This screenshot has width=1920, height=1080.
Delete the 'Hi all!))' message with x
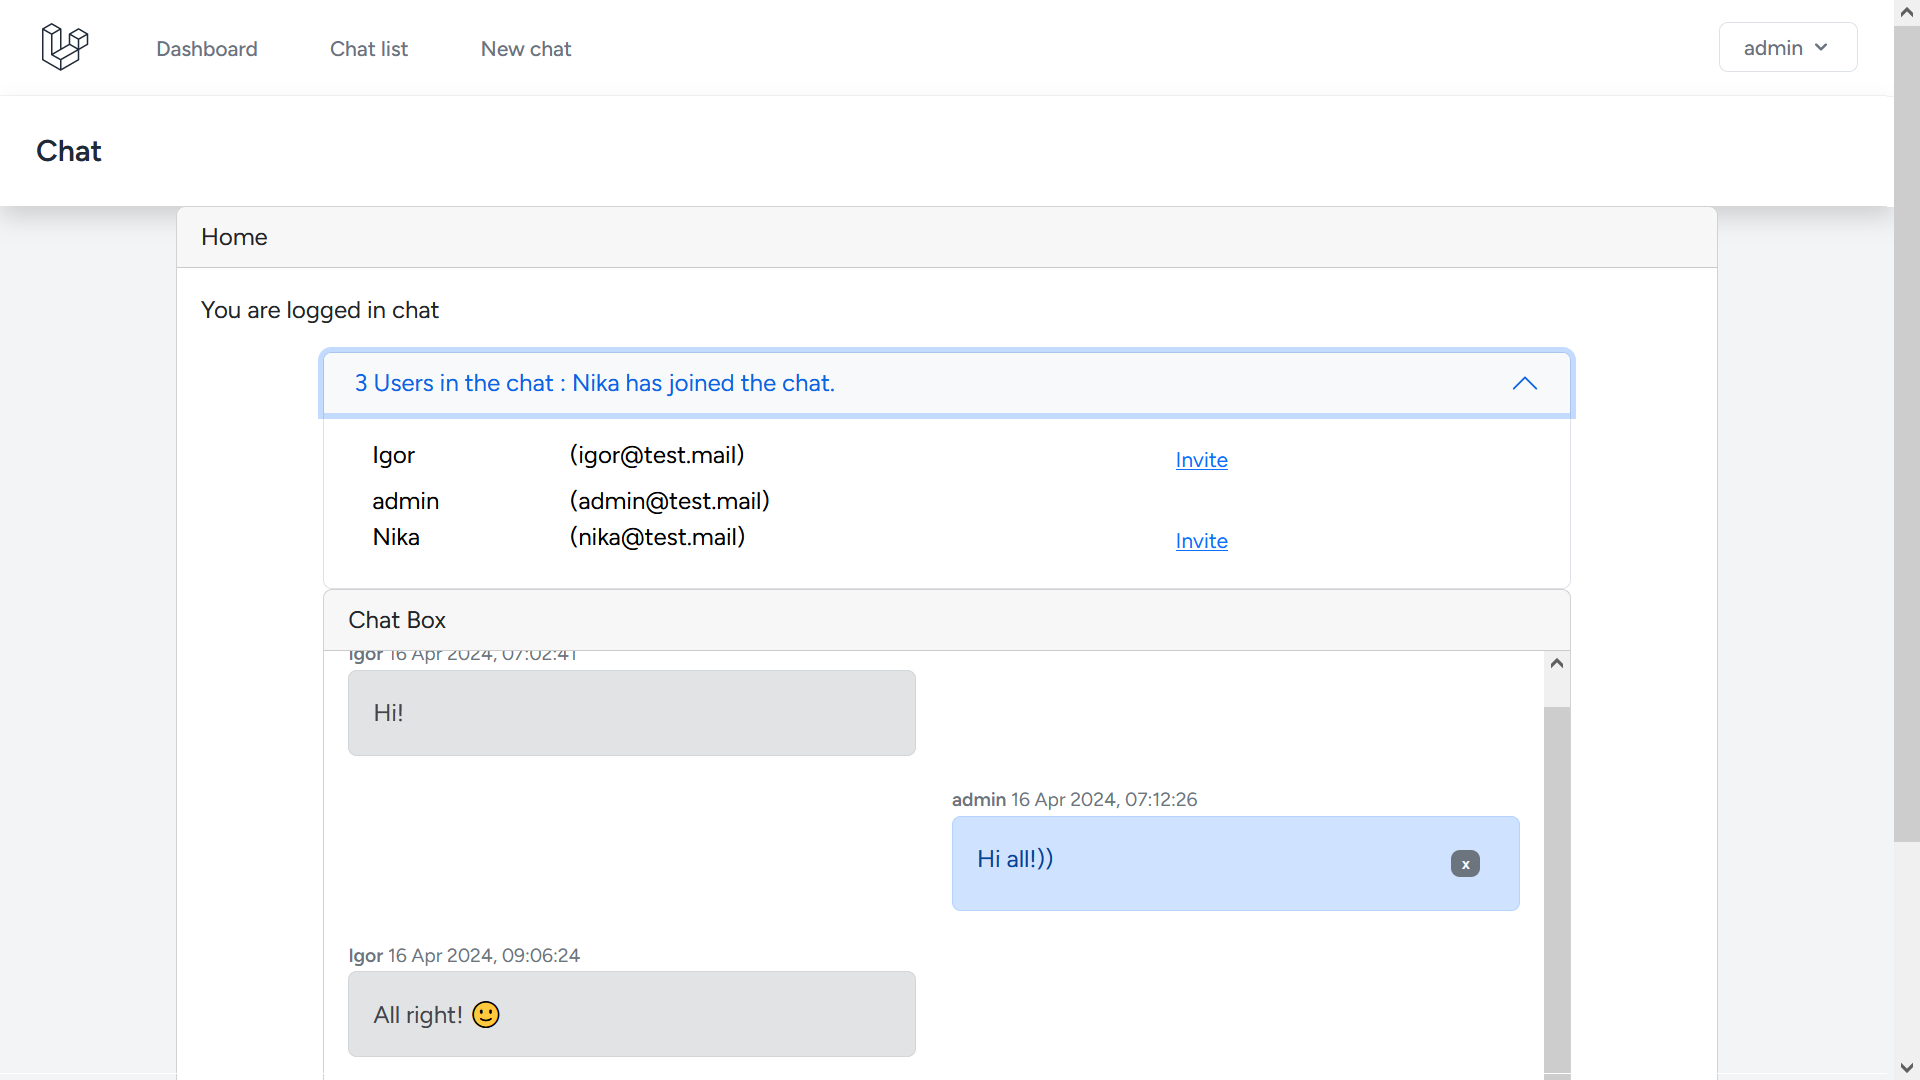(x=1465, y=864)
